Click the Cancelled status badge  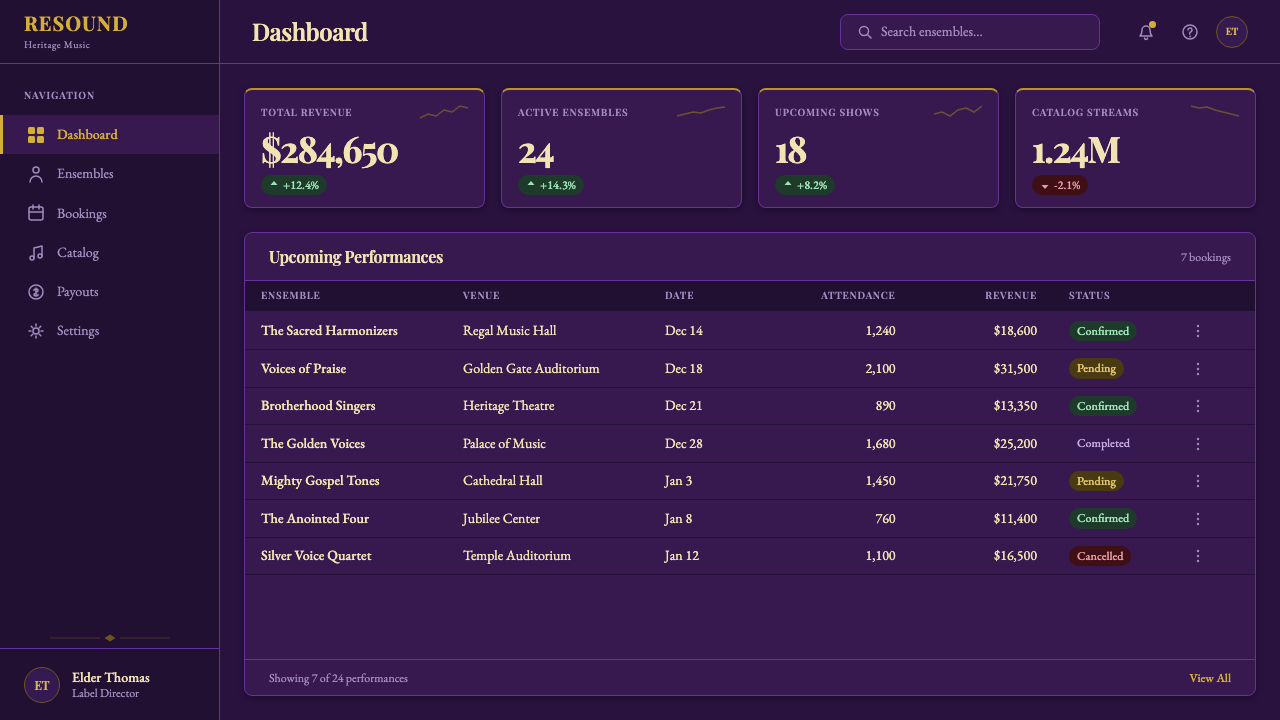pos(1100,556)
